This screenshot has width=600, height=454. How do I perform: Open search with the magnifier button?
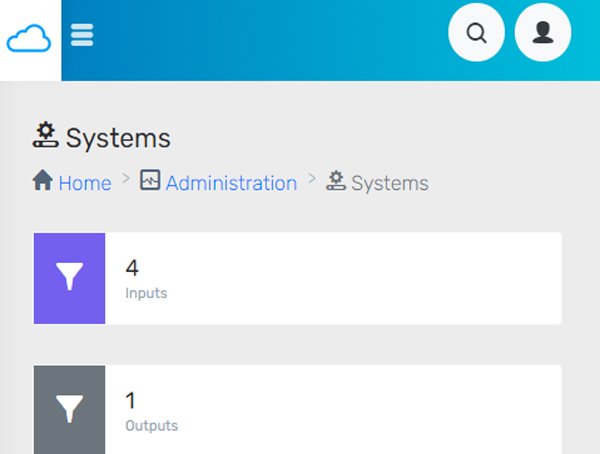pyautogui.click(x=477, y=33)
